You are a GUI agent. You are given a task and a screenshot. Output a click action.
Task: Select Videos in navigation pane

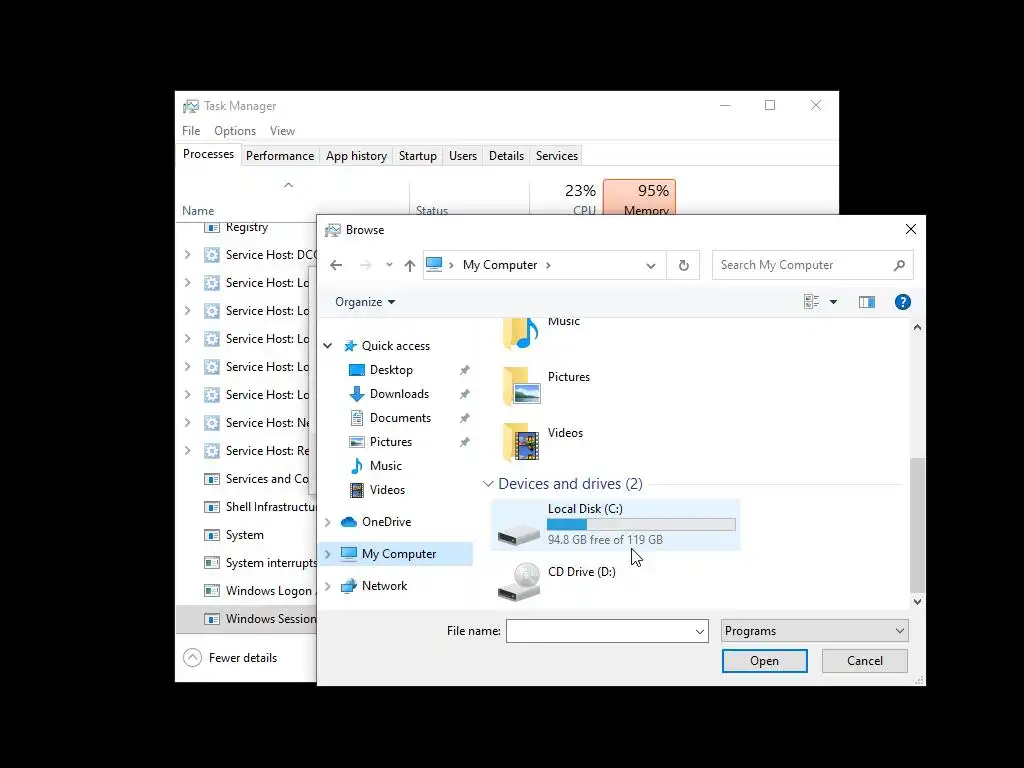click(387, 490)
